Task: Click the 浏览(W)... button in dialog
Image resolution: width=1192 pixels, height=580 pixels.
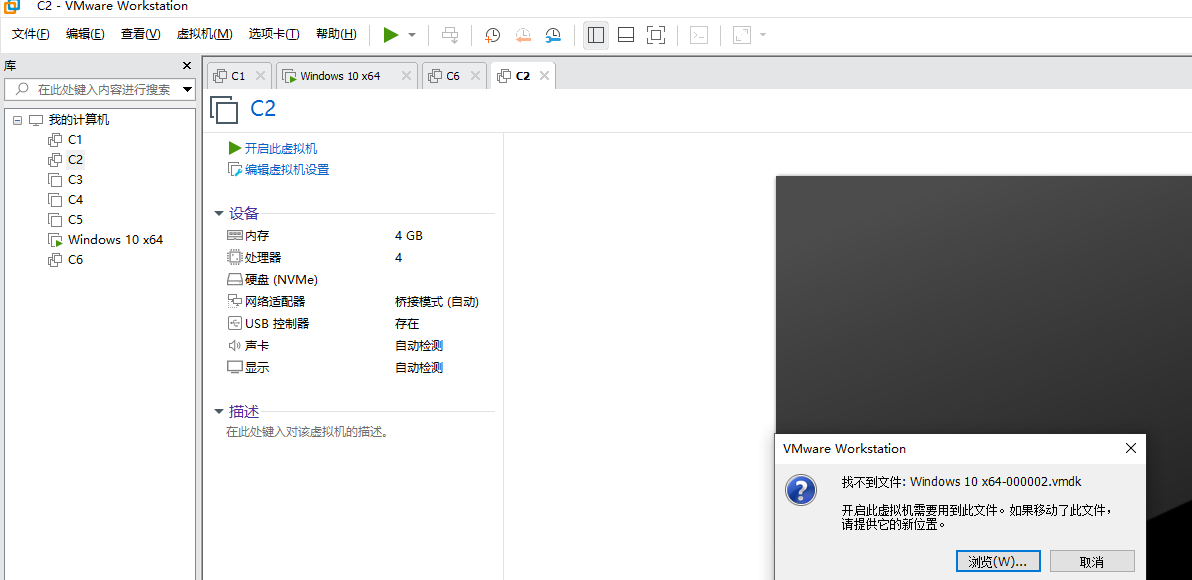Action: click(x=997, y=562)
